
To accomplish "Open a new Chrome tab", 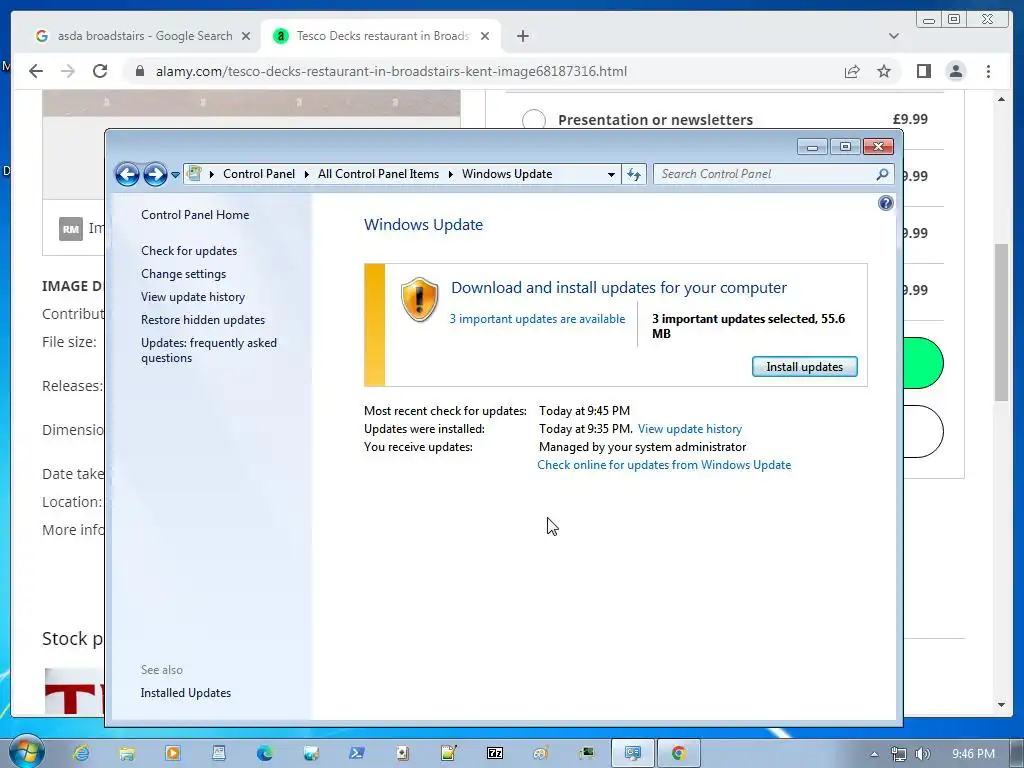I will pyautogui.click(x=522, y=36).
